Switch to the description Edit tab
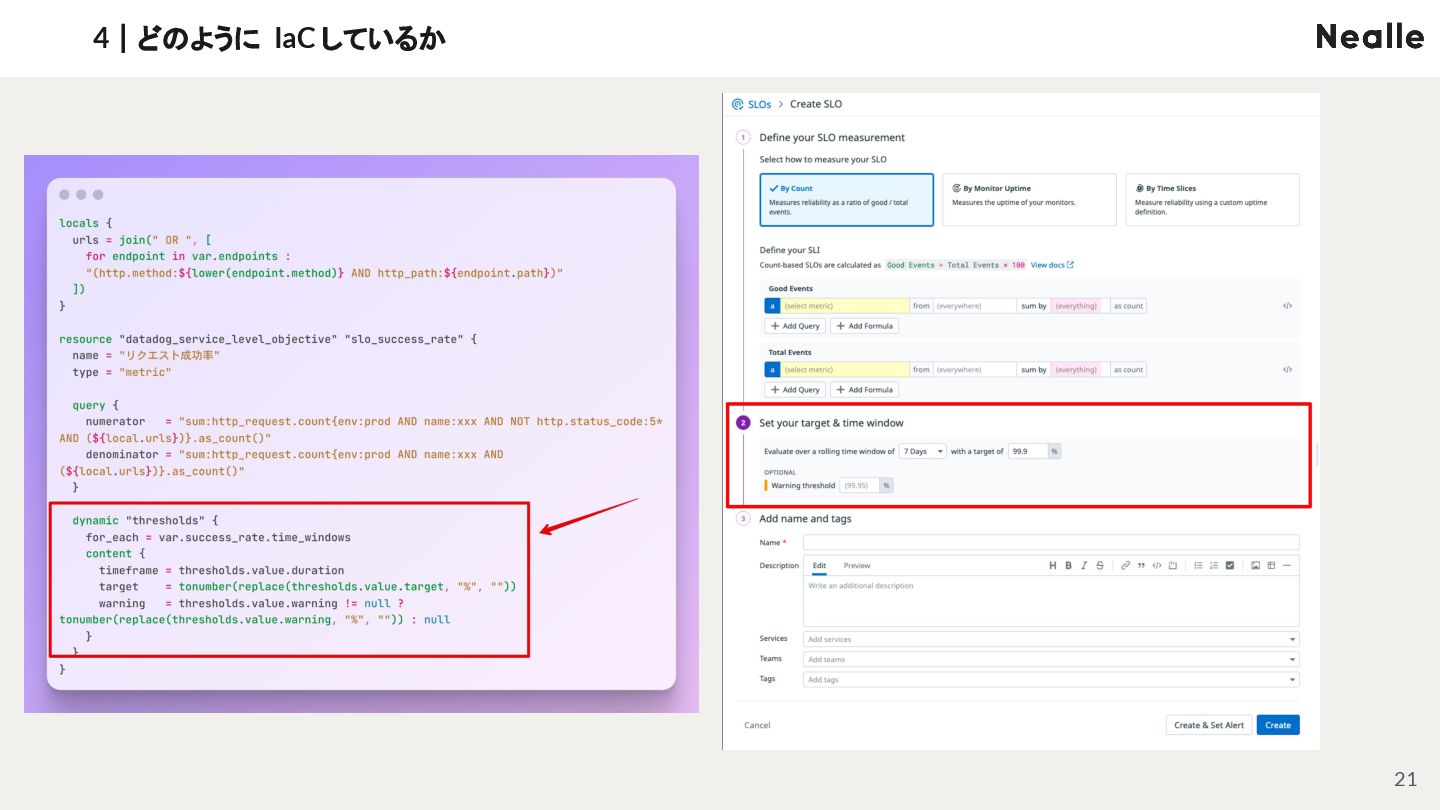The width and height of the screenshot is (1440, 810). point(819,566)
